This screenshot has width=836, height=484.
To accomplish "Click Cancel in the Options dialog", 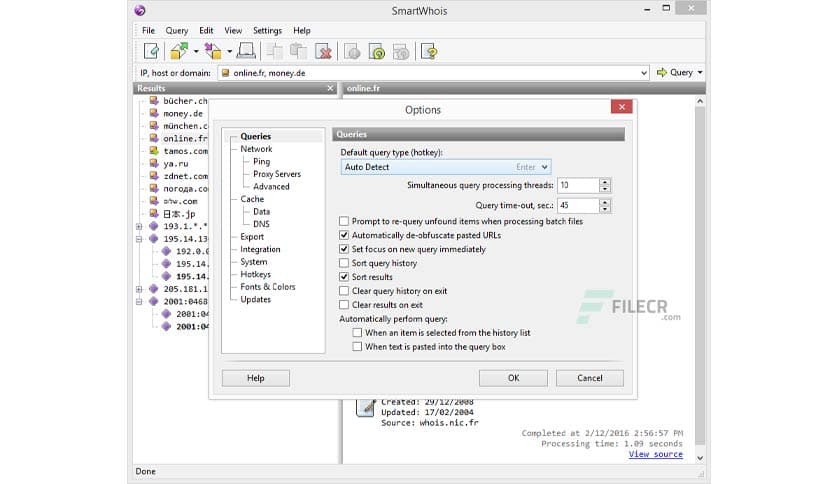I will [x=590, y=378].
